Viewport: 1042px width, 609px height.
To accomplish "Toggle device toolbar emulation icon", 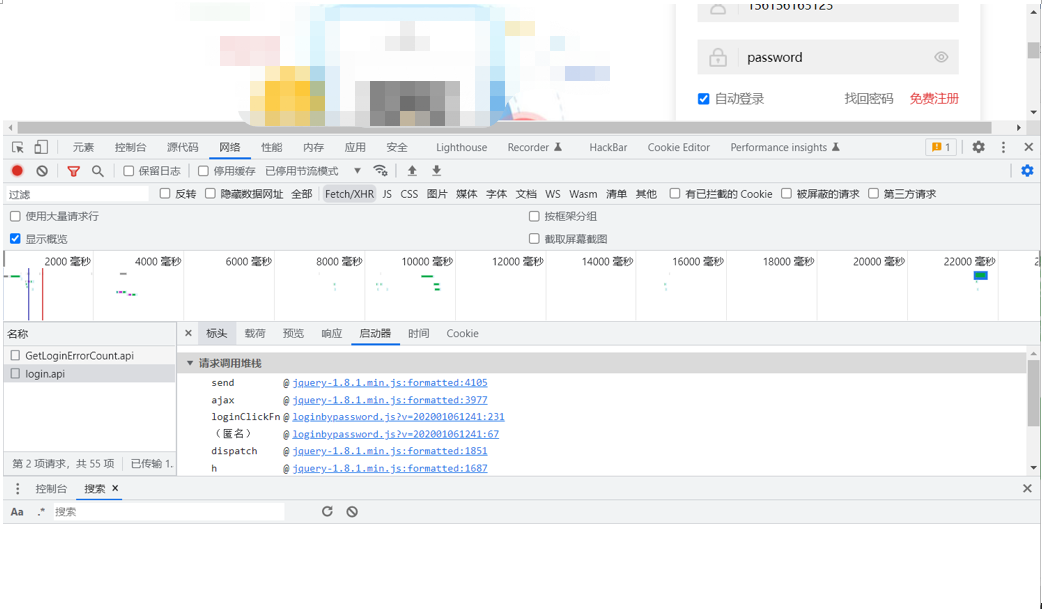I will (x=41, y=148).
